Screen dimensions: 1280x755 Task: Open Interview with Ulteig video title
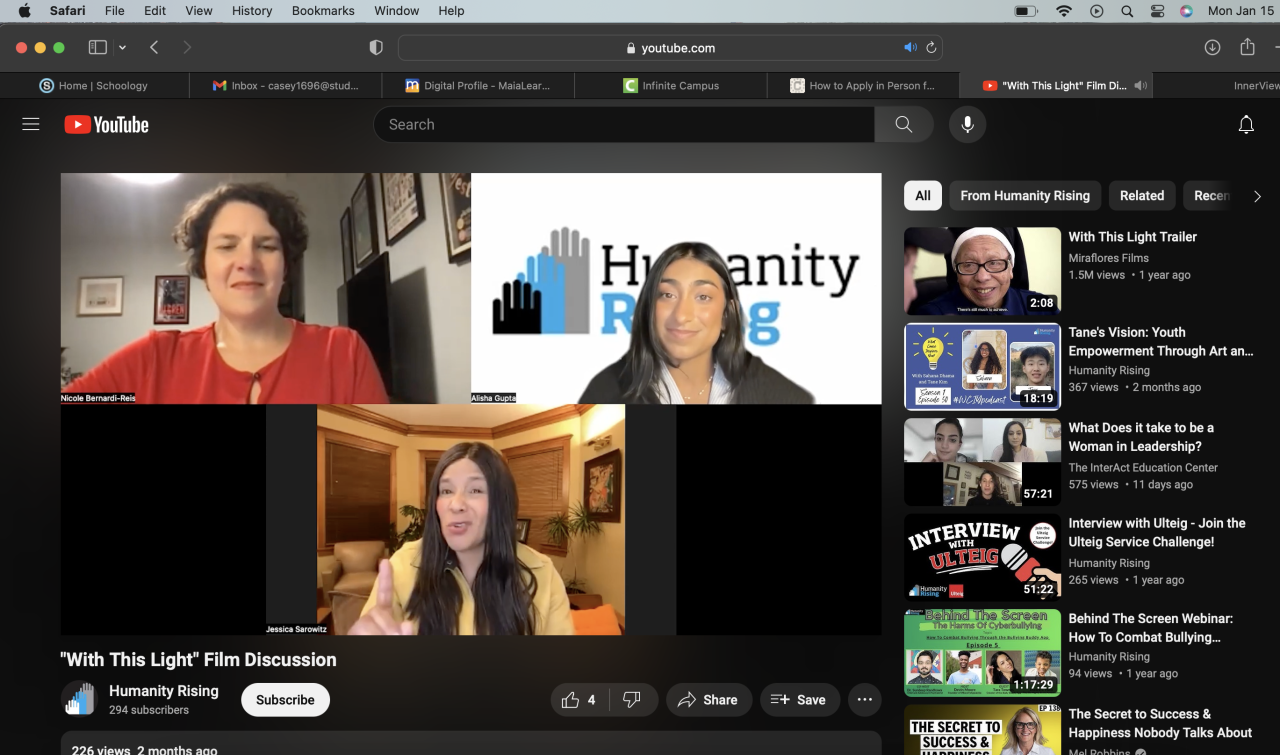tap(1157, 532)
